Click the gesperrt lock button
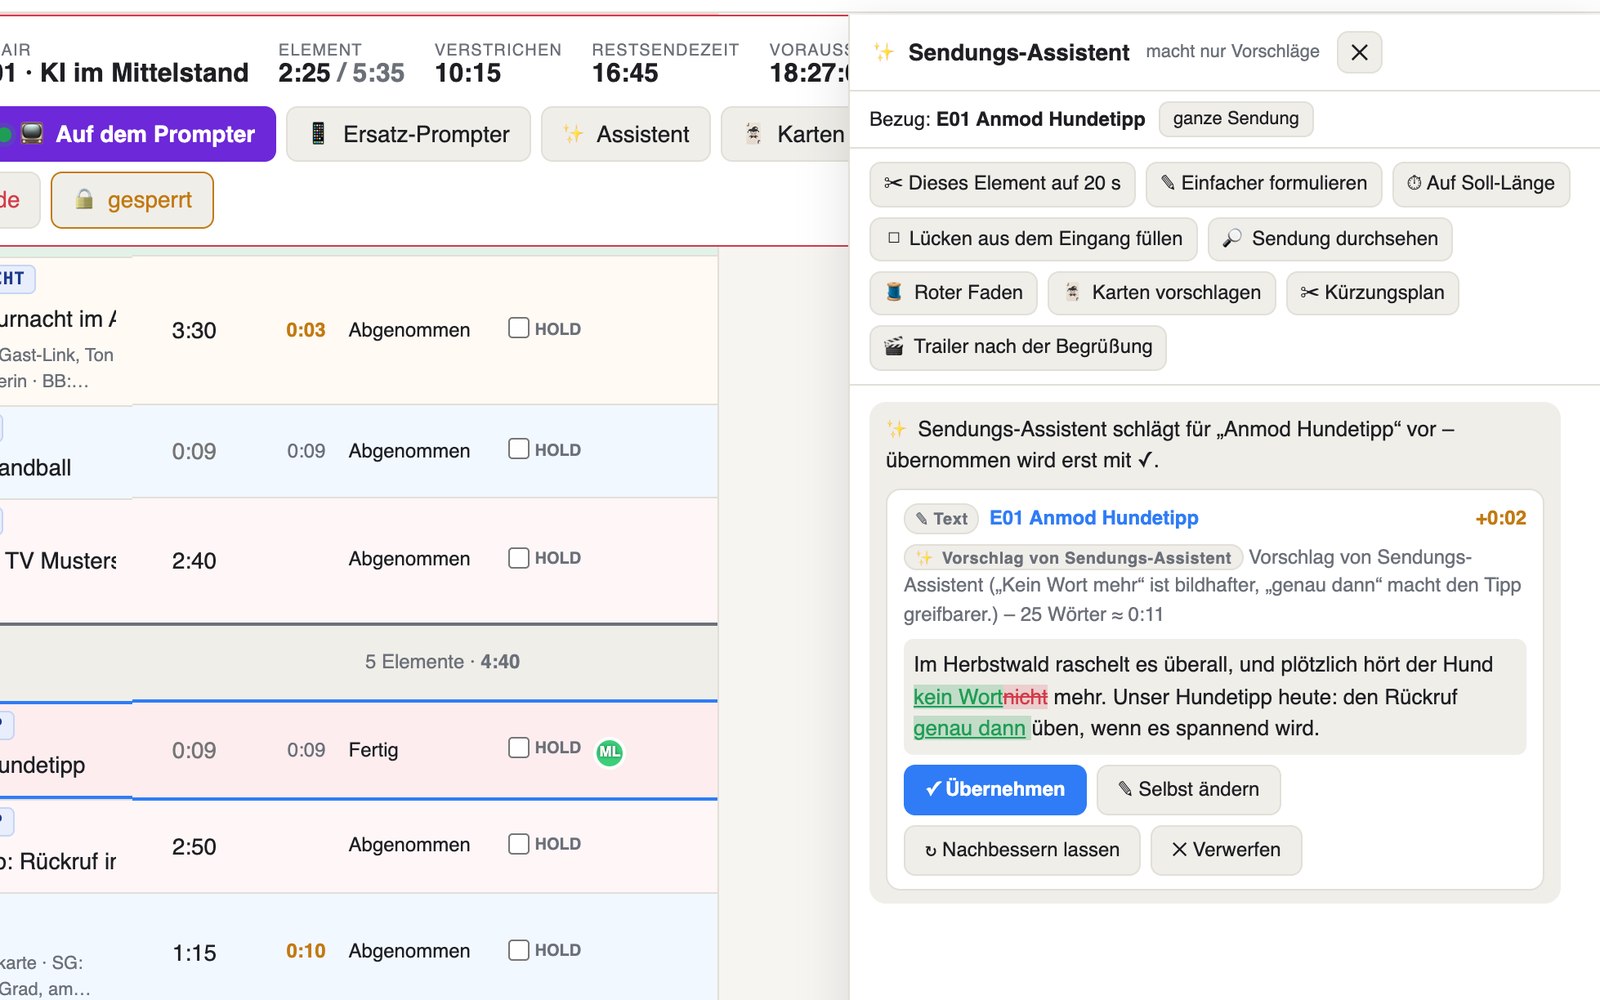The height and width of the screenshot is (1000, 1600). pos(132,200)
